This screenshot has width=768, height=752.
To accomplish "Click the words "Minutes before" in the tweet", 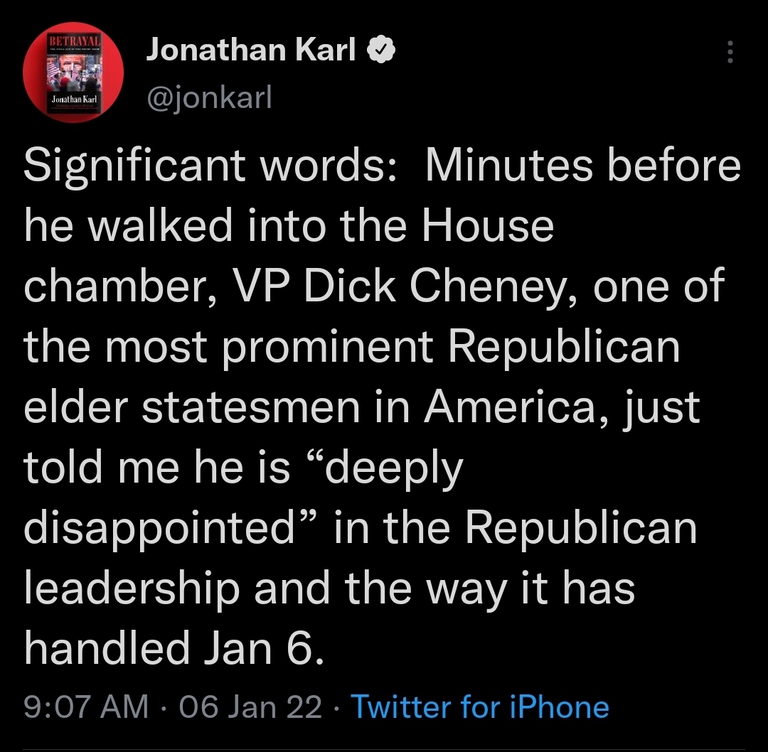I will pos(583,166).
